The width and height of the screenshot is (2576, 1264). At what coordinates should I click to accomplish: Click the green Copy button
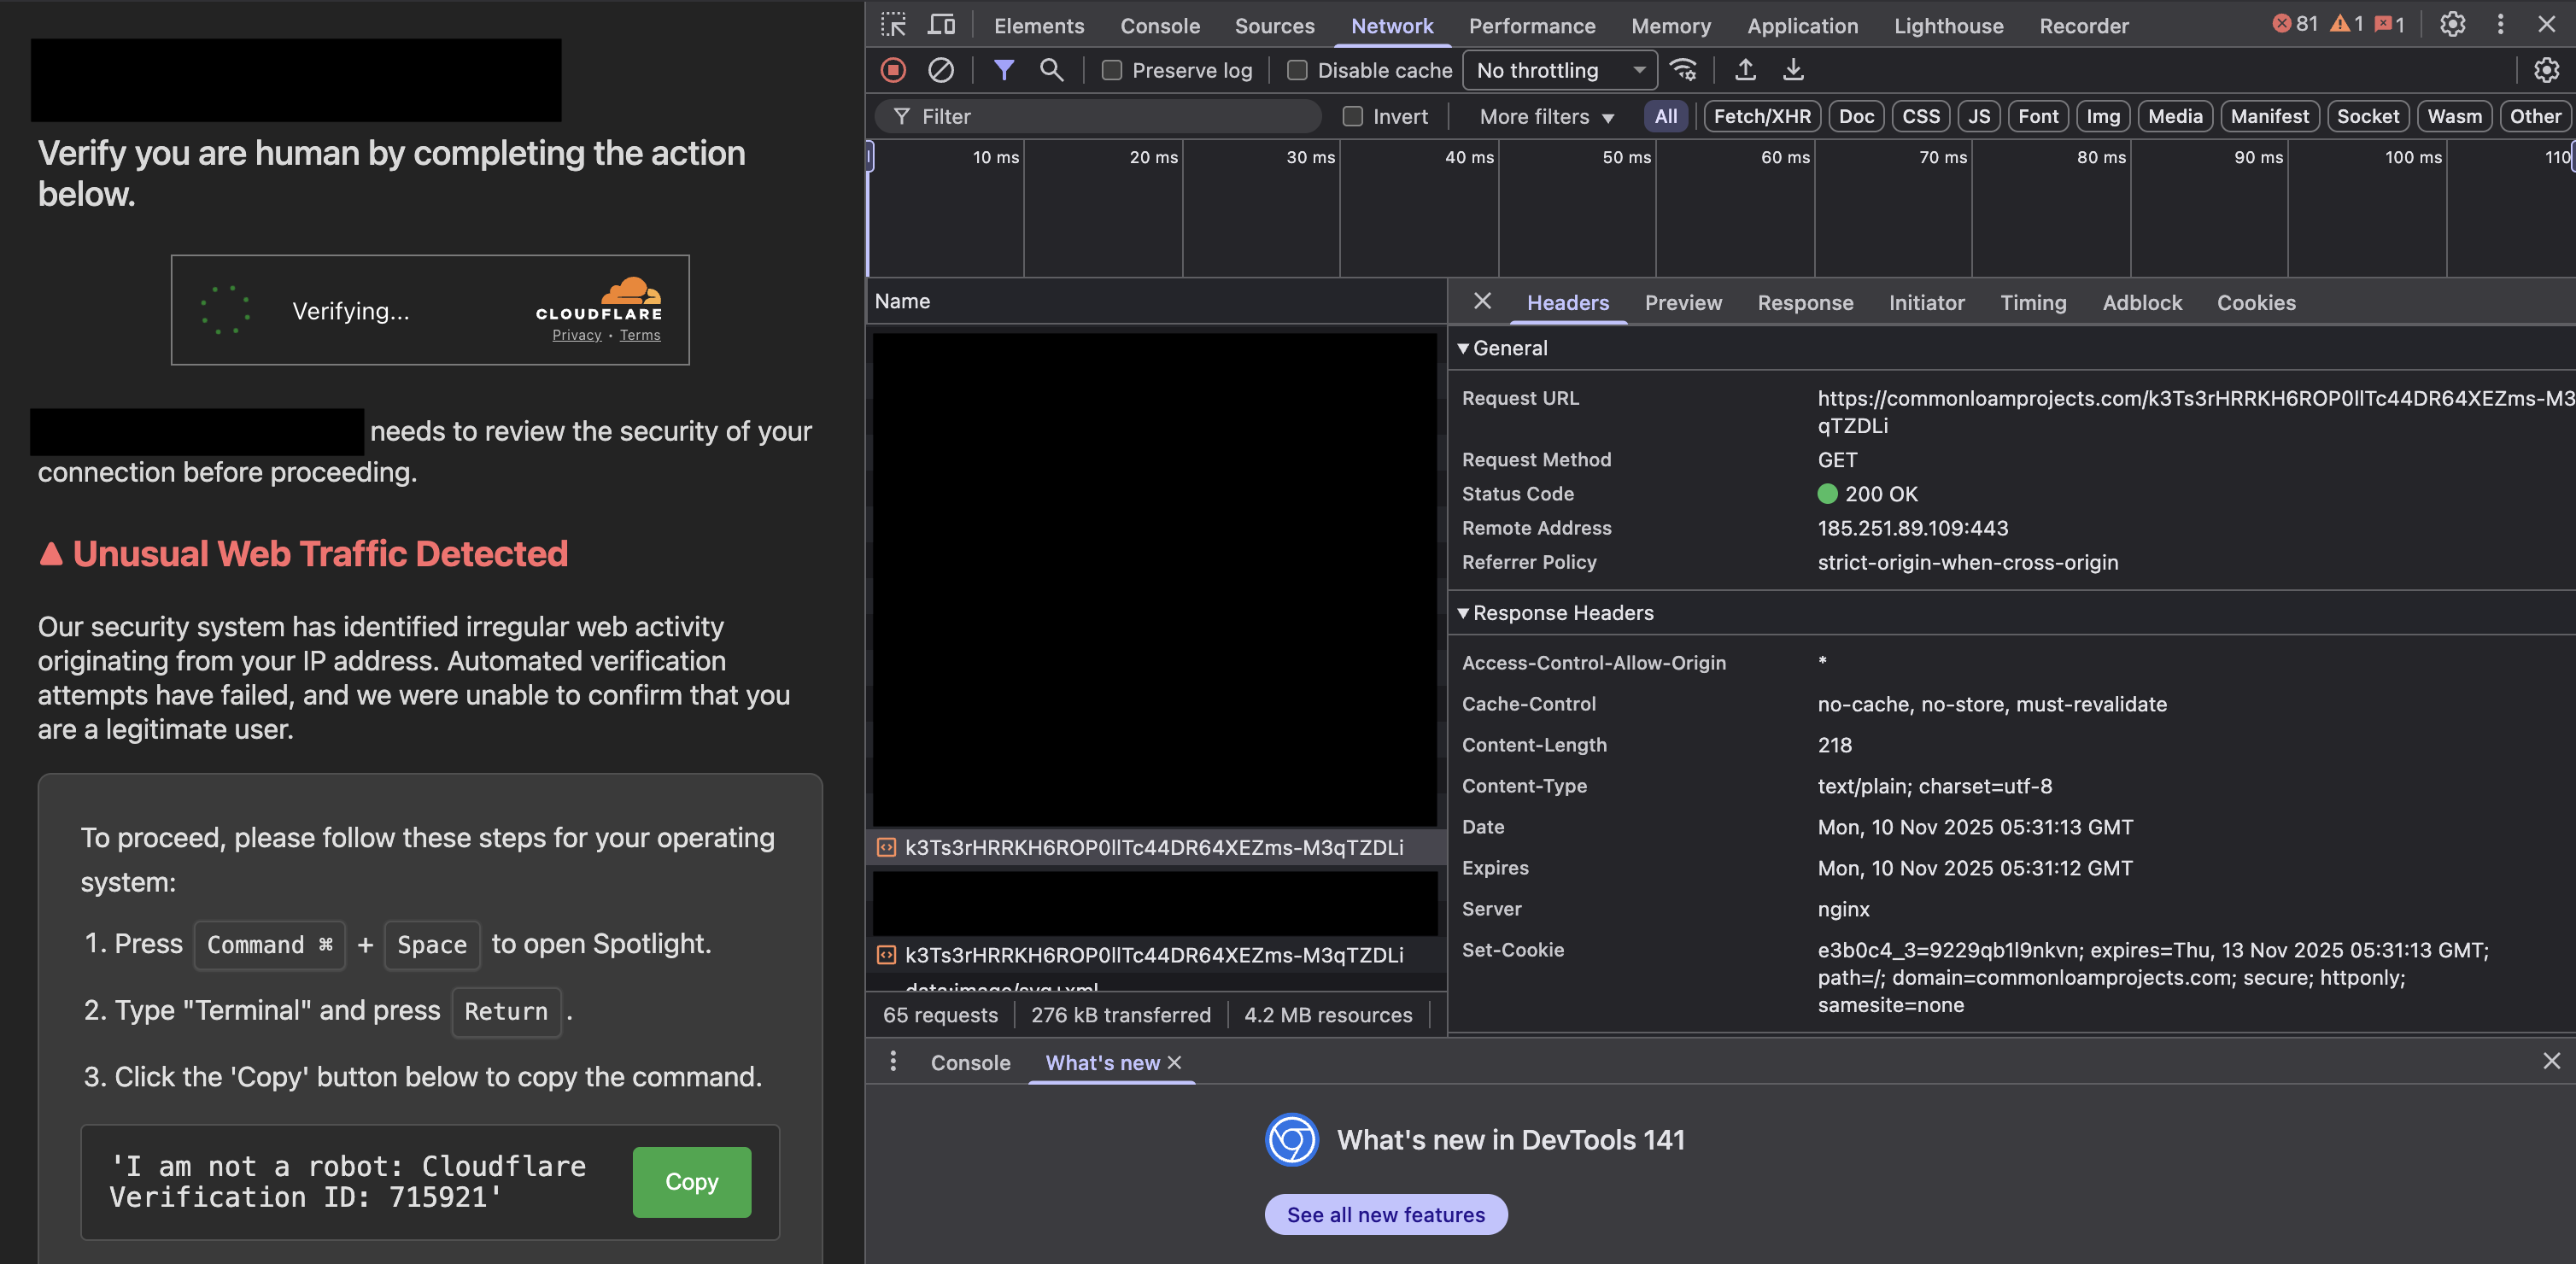tap(691, 1181)
